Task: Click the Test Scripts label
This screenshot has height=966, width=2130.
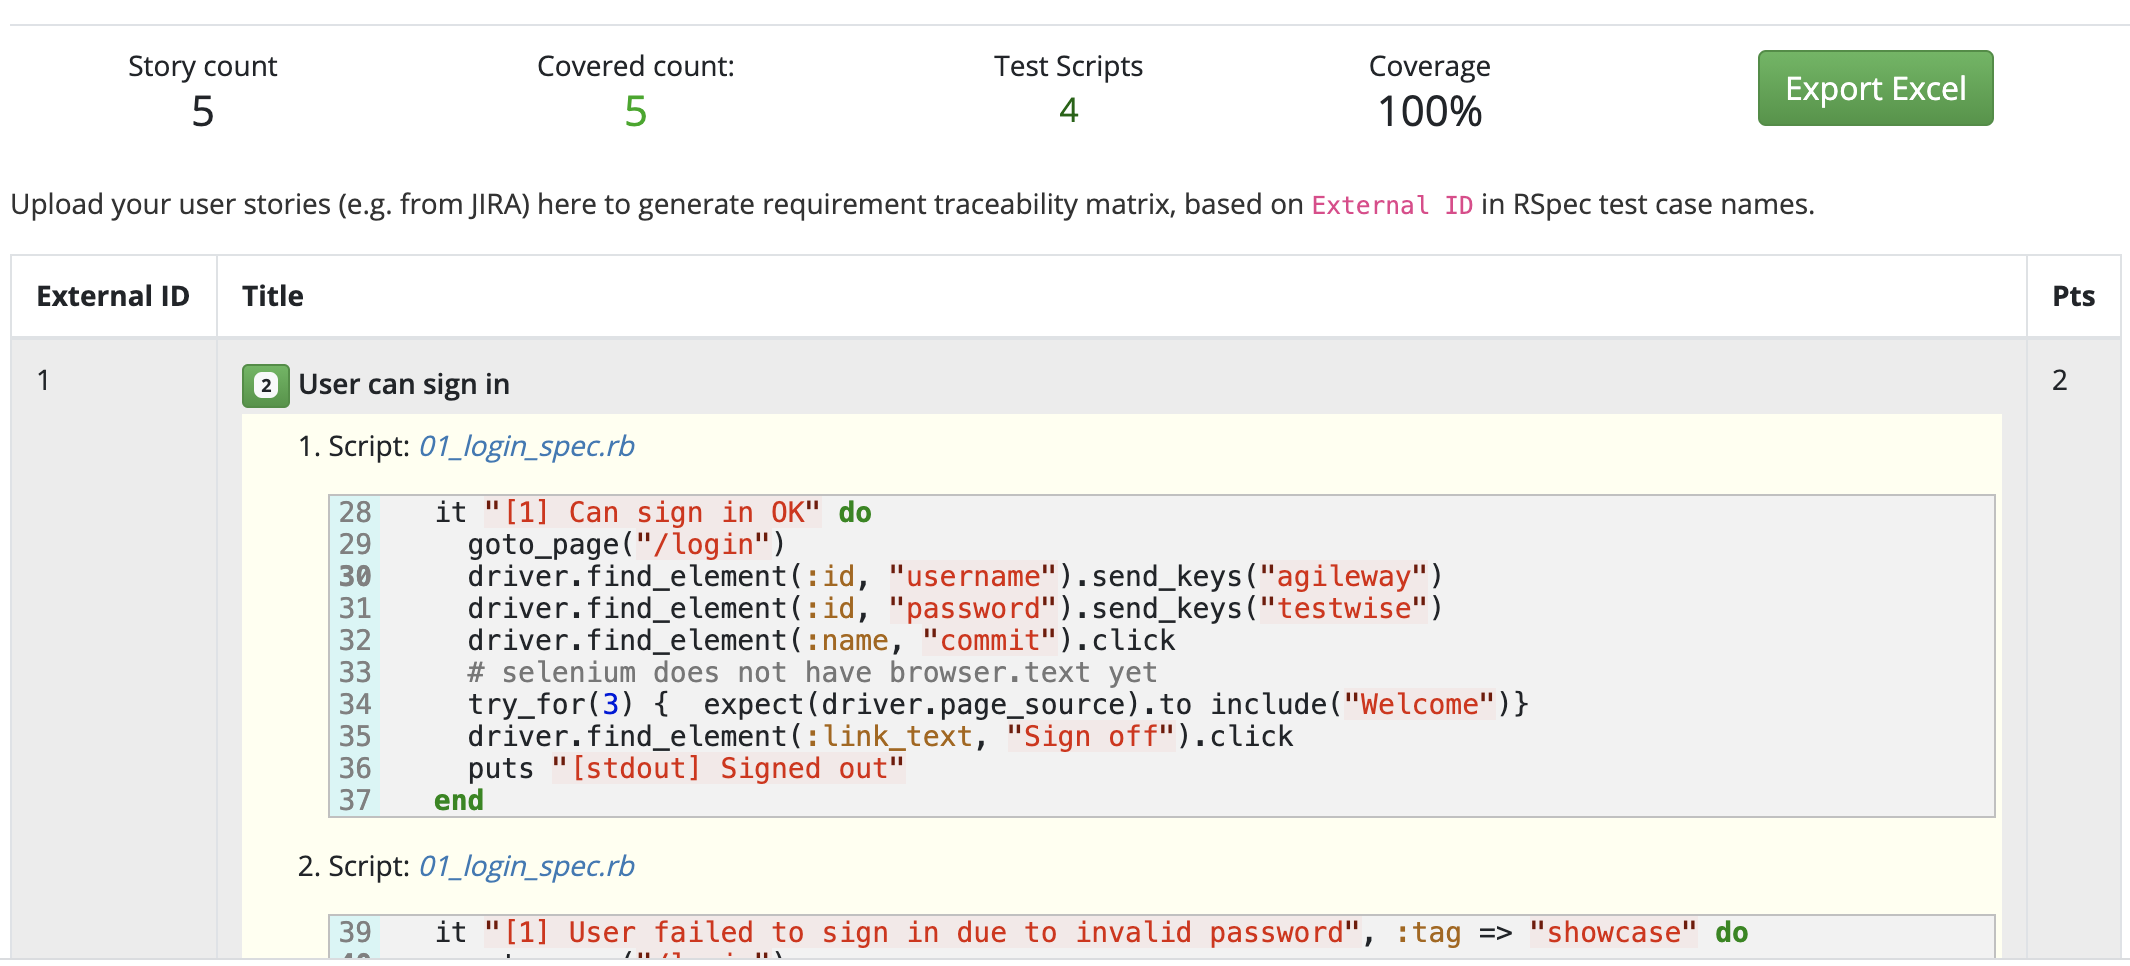Action: click(1069, 66)
